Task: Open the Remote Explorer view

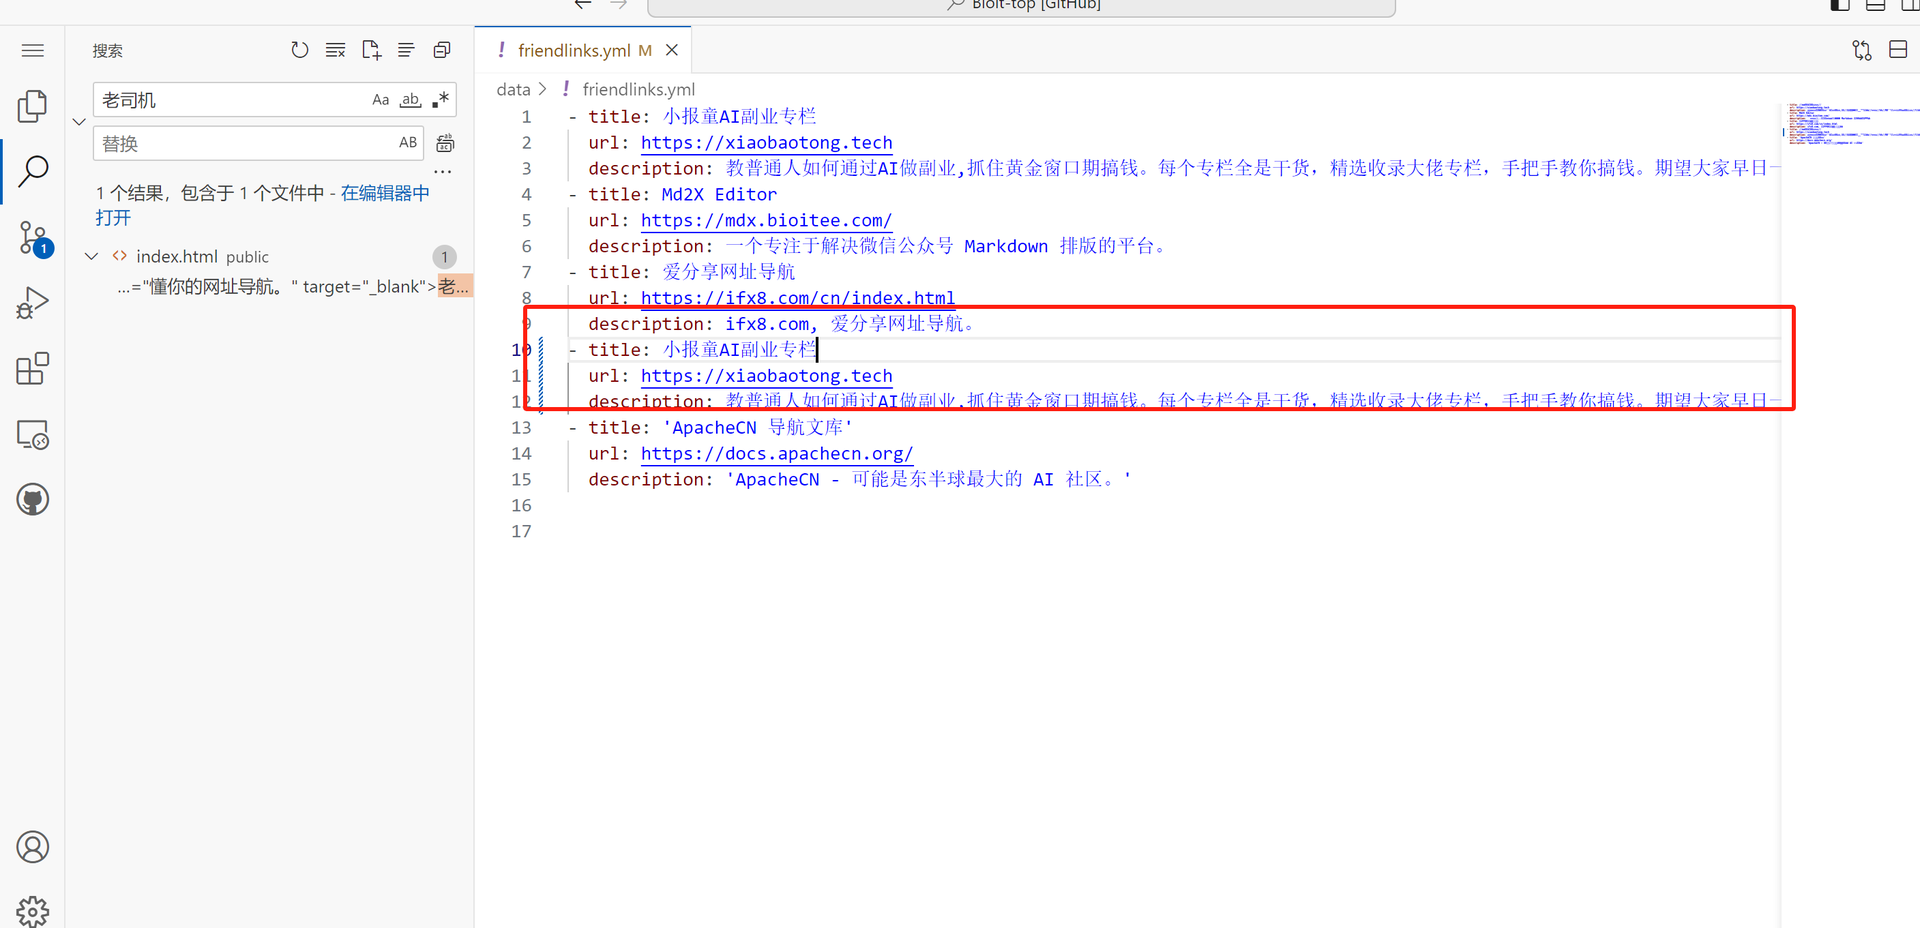Action: [32, 435]
